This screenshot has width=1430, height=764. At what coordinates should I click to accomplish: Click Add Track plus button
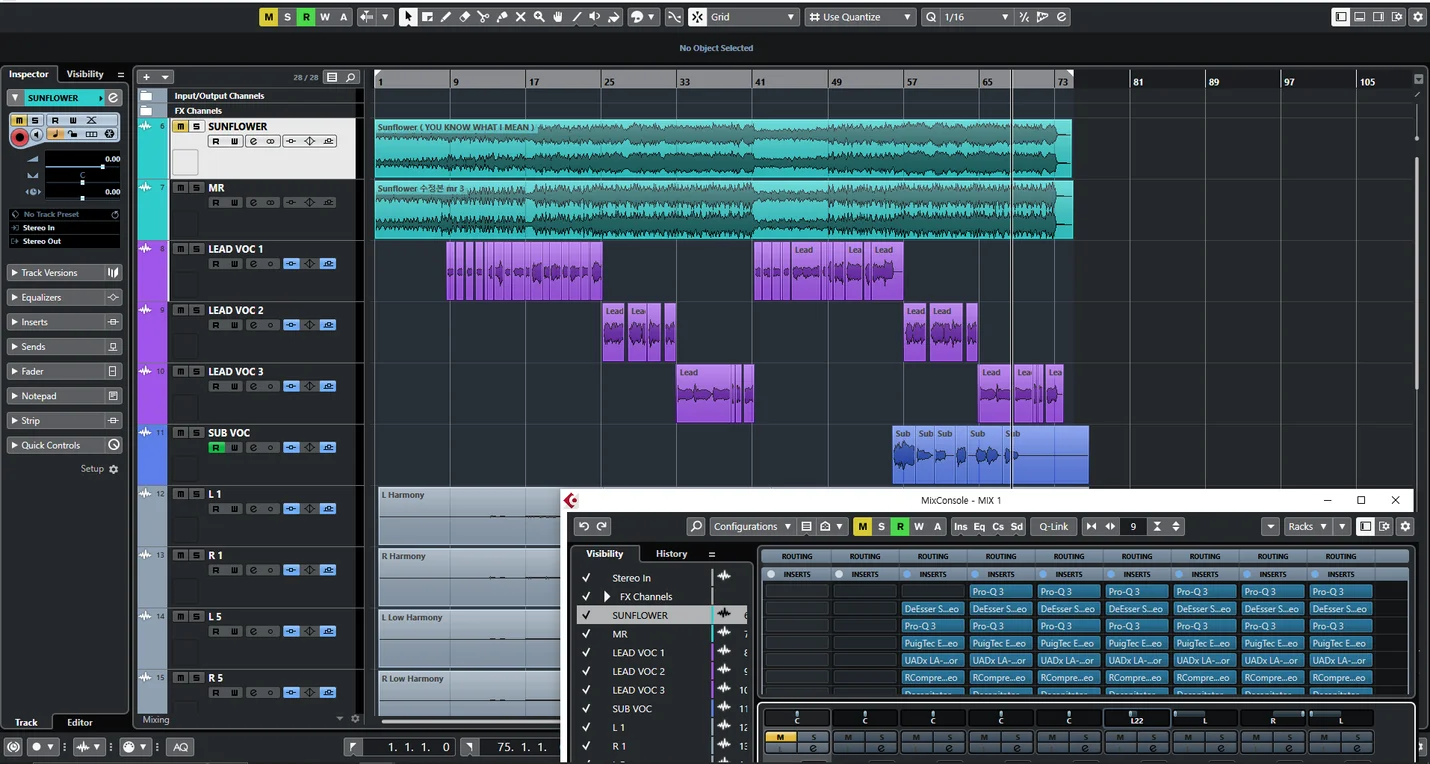147,77
